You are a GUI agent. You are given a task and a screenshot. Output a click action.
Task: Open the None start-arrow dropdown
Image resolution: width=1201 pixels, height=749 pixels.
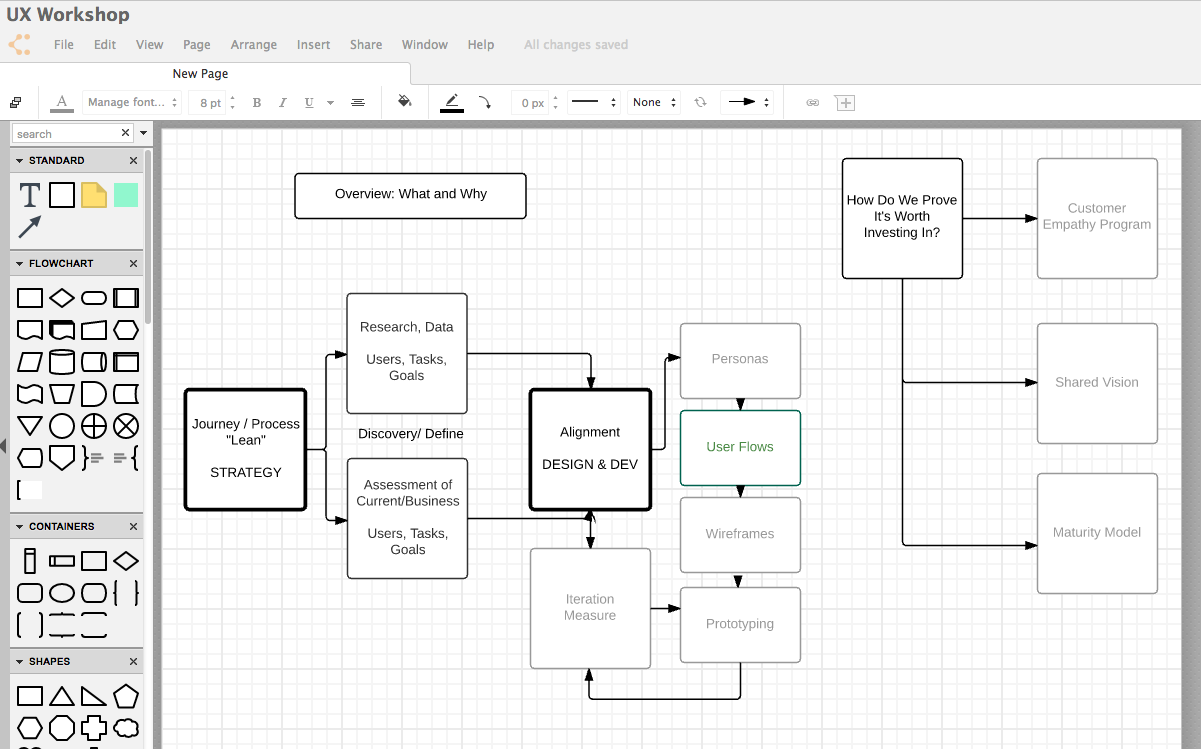pyautogui.click(x=654, y=102)
